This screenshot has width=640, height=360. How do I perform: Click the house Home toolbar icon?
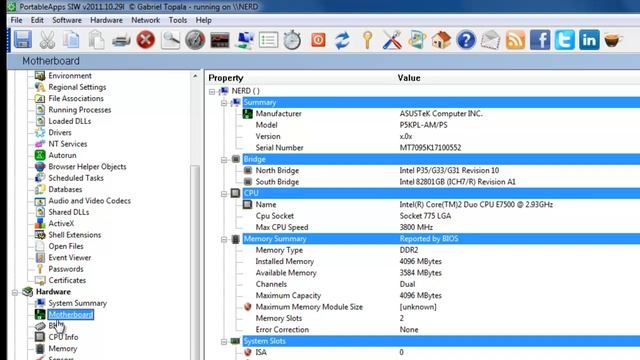441,40
